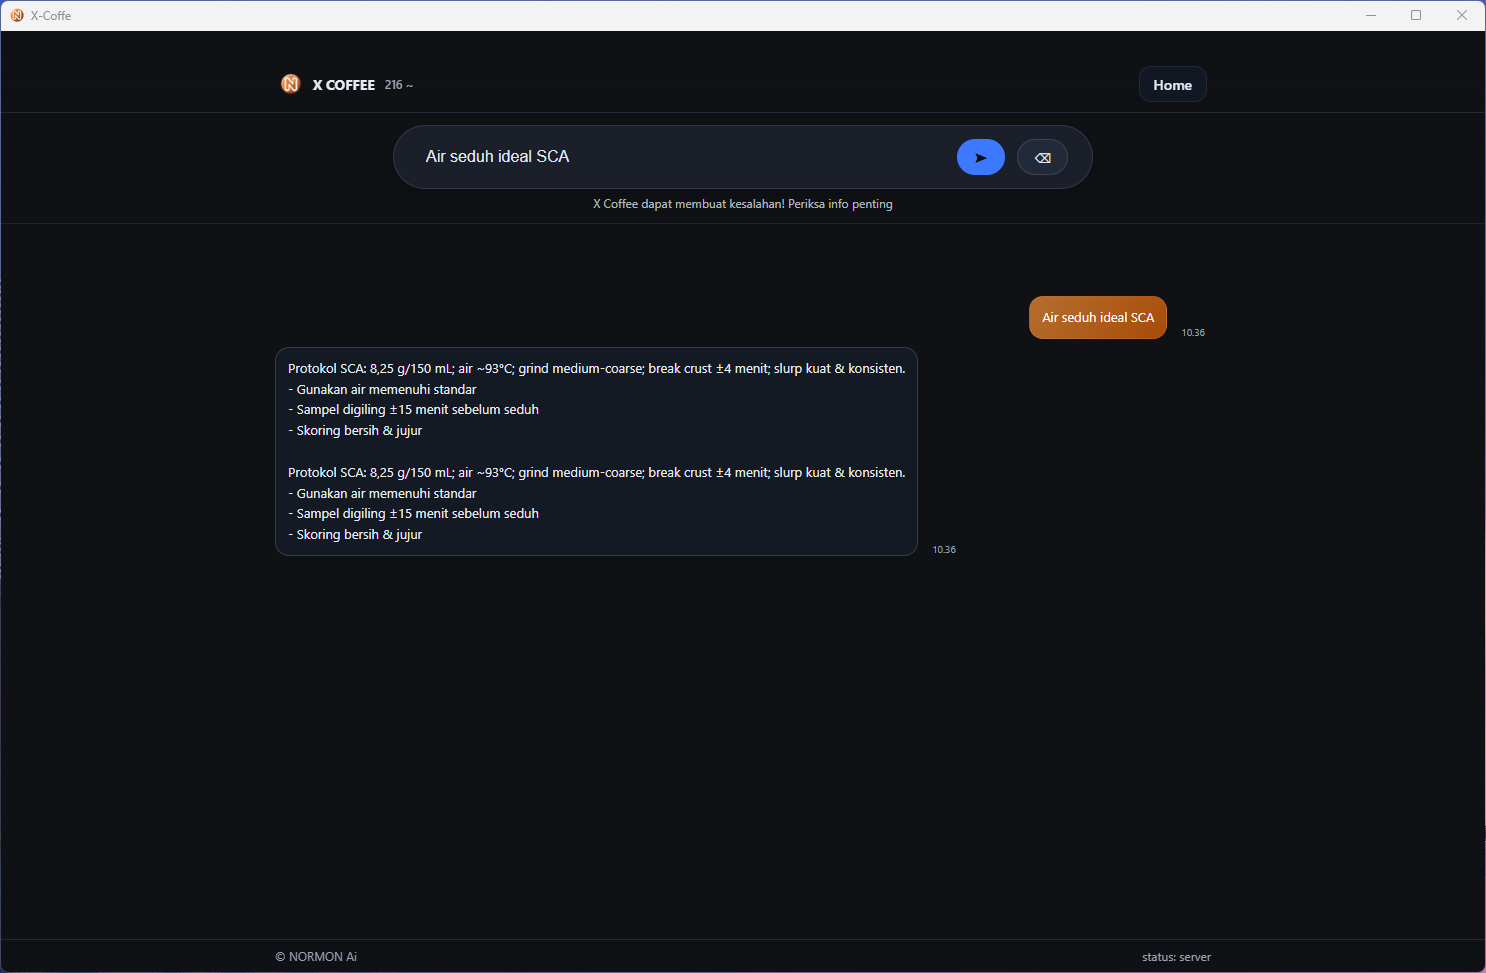Minimize the X-Coffe window

(1371, 15)
